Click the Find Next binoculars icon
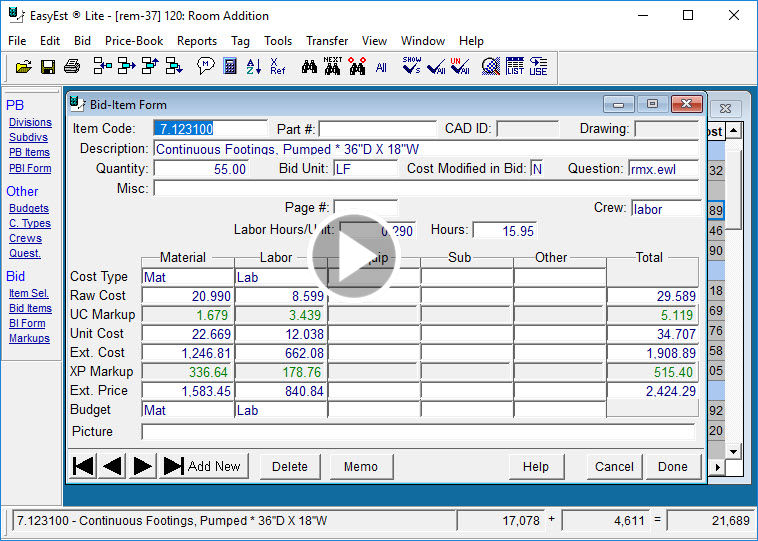This screenshot has width=758, height=541. [333, 67]
